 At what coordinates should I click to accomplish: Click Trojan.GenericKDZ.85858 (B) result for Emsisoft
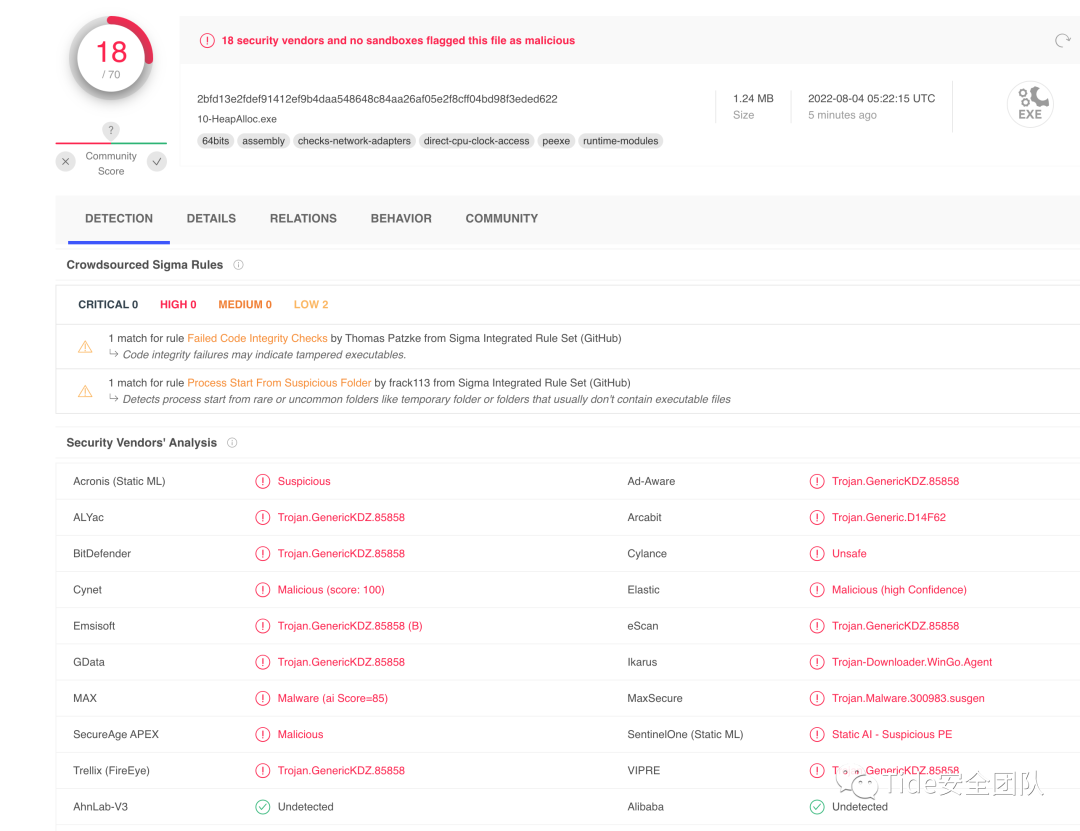[x=350, y=626]
